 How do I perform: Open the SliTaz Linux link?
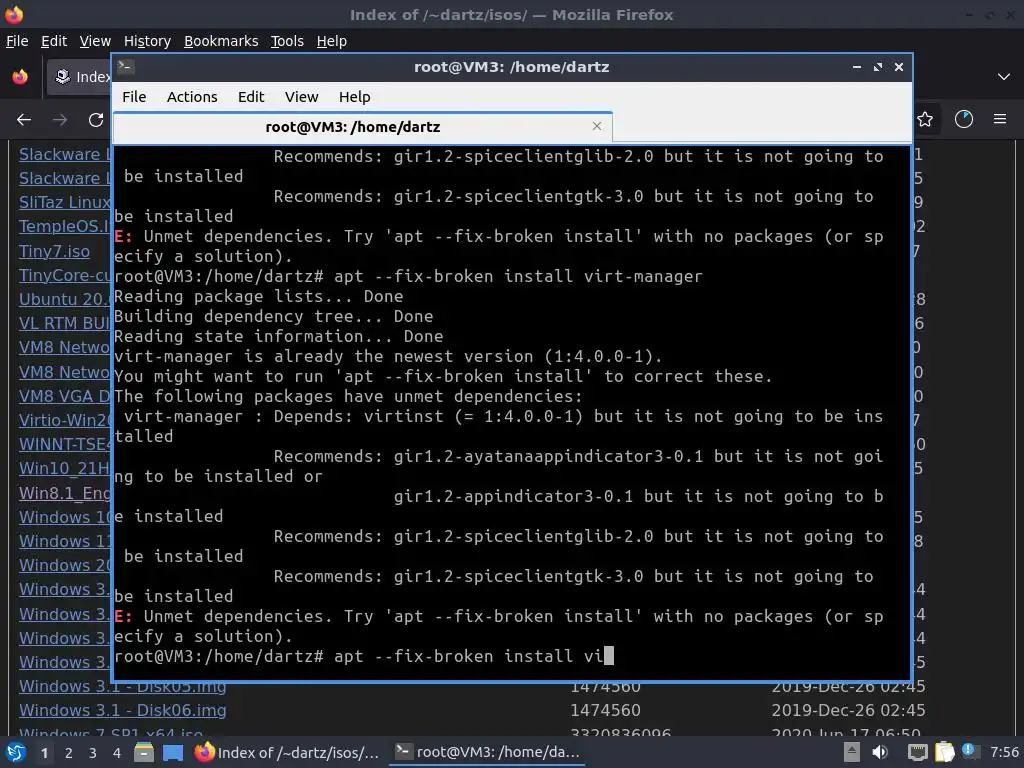65,202
